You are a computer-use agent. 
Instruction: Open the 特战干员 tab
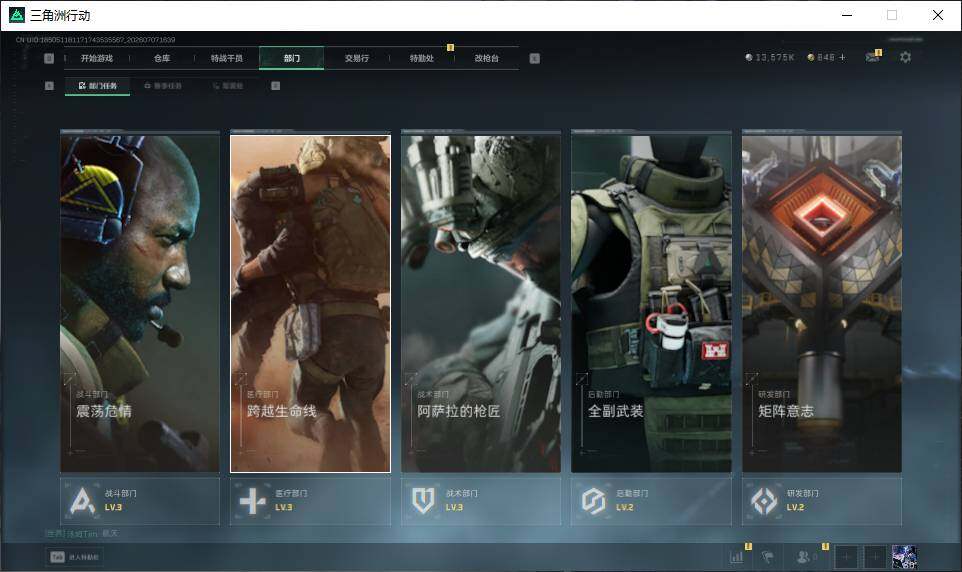(x=227, y=58)
